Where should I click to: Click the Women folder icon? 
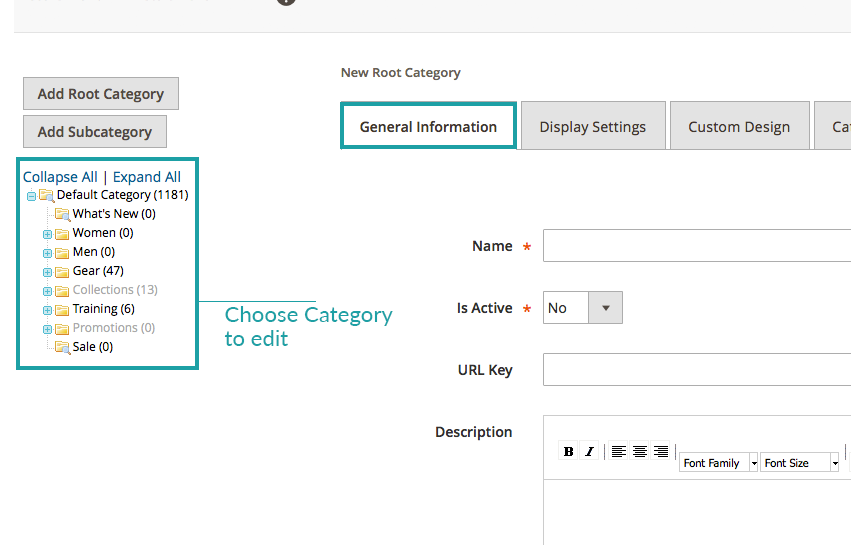pos(62,234)
